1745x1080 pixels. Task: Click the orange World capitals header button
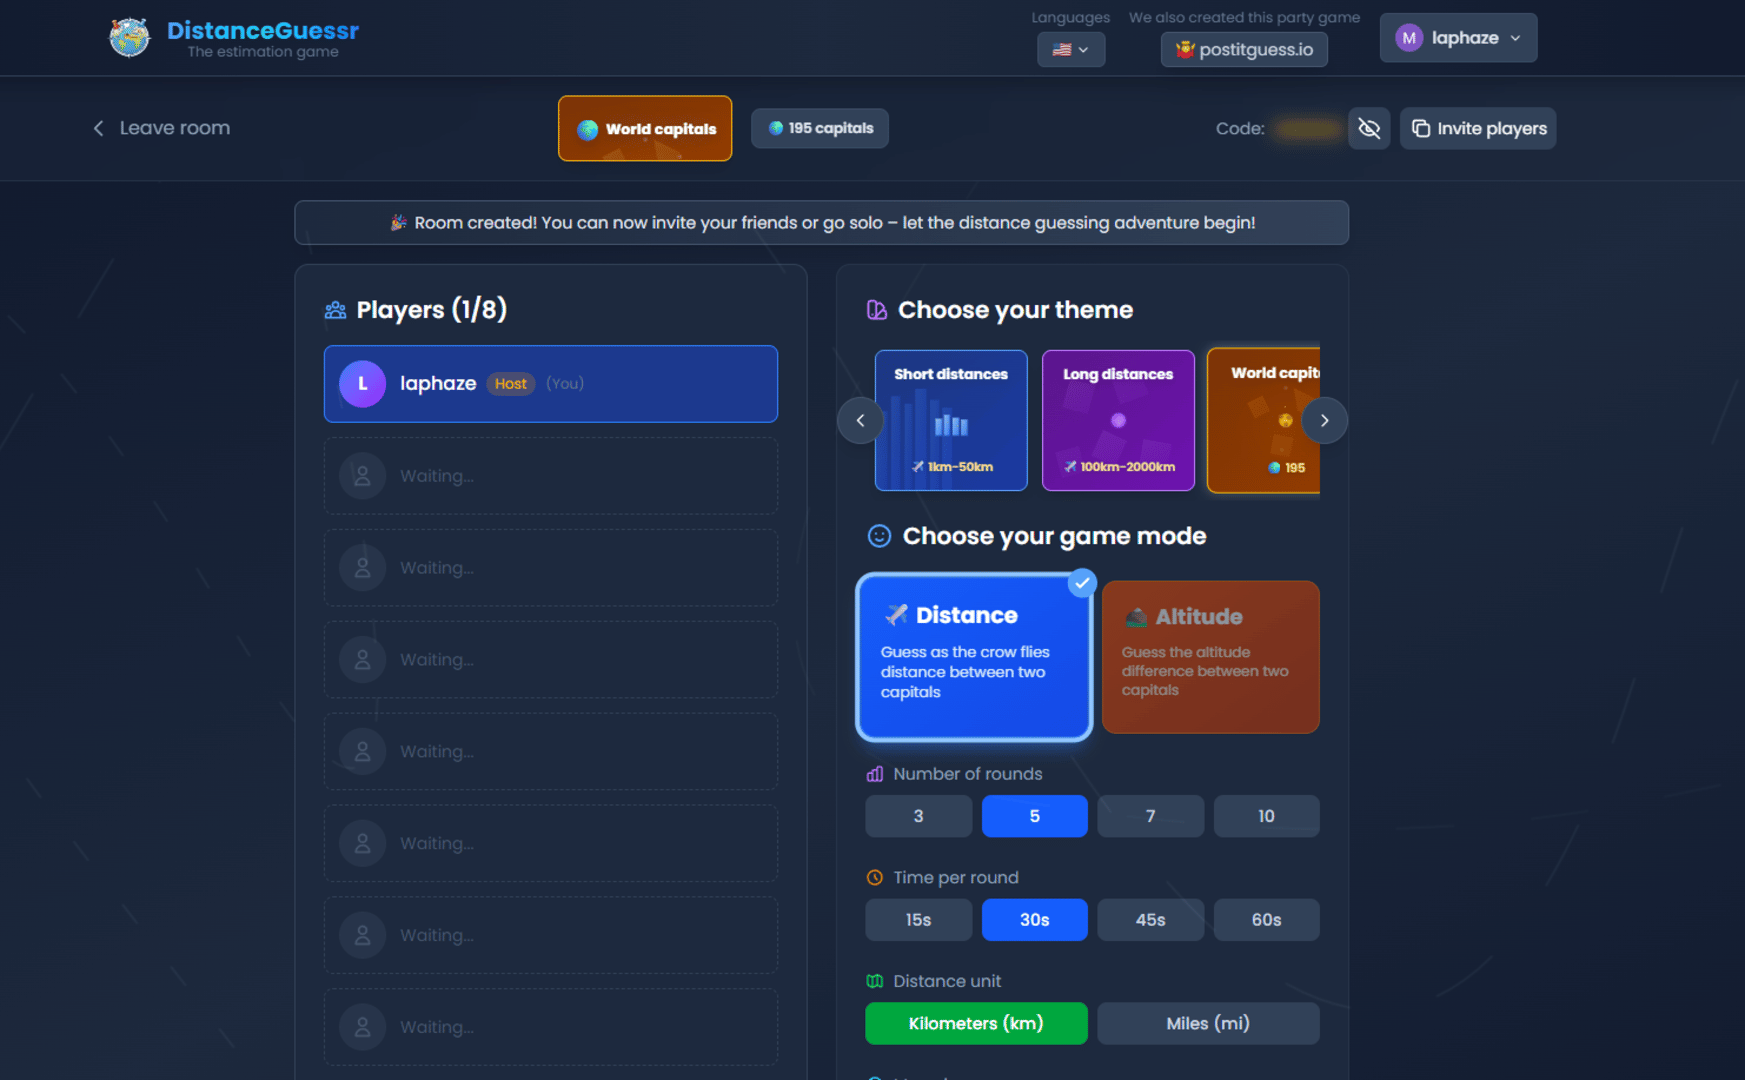(645, 128)
